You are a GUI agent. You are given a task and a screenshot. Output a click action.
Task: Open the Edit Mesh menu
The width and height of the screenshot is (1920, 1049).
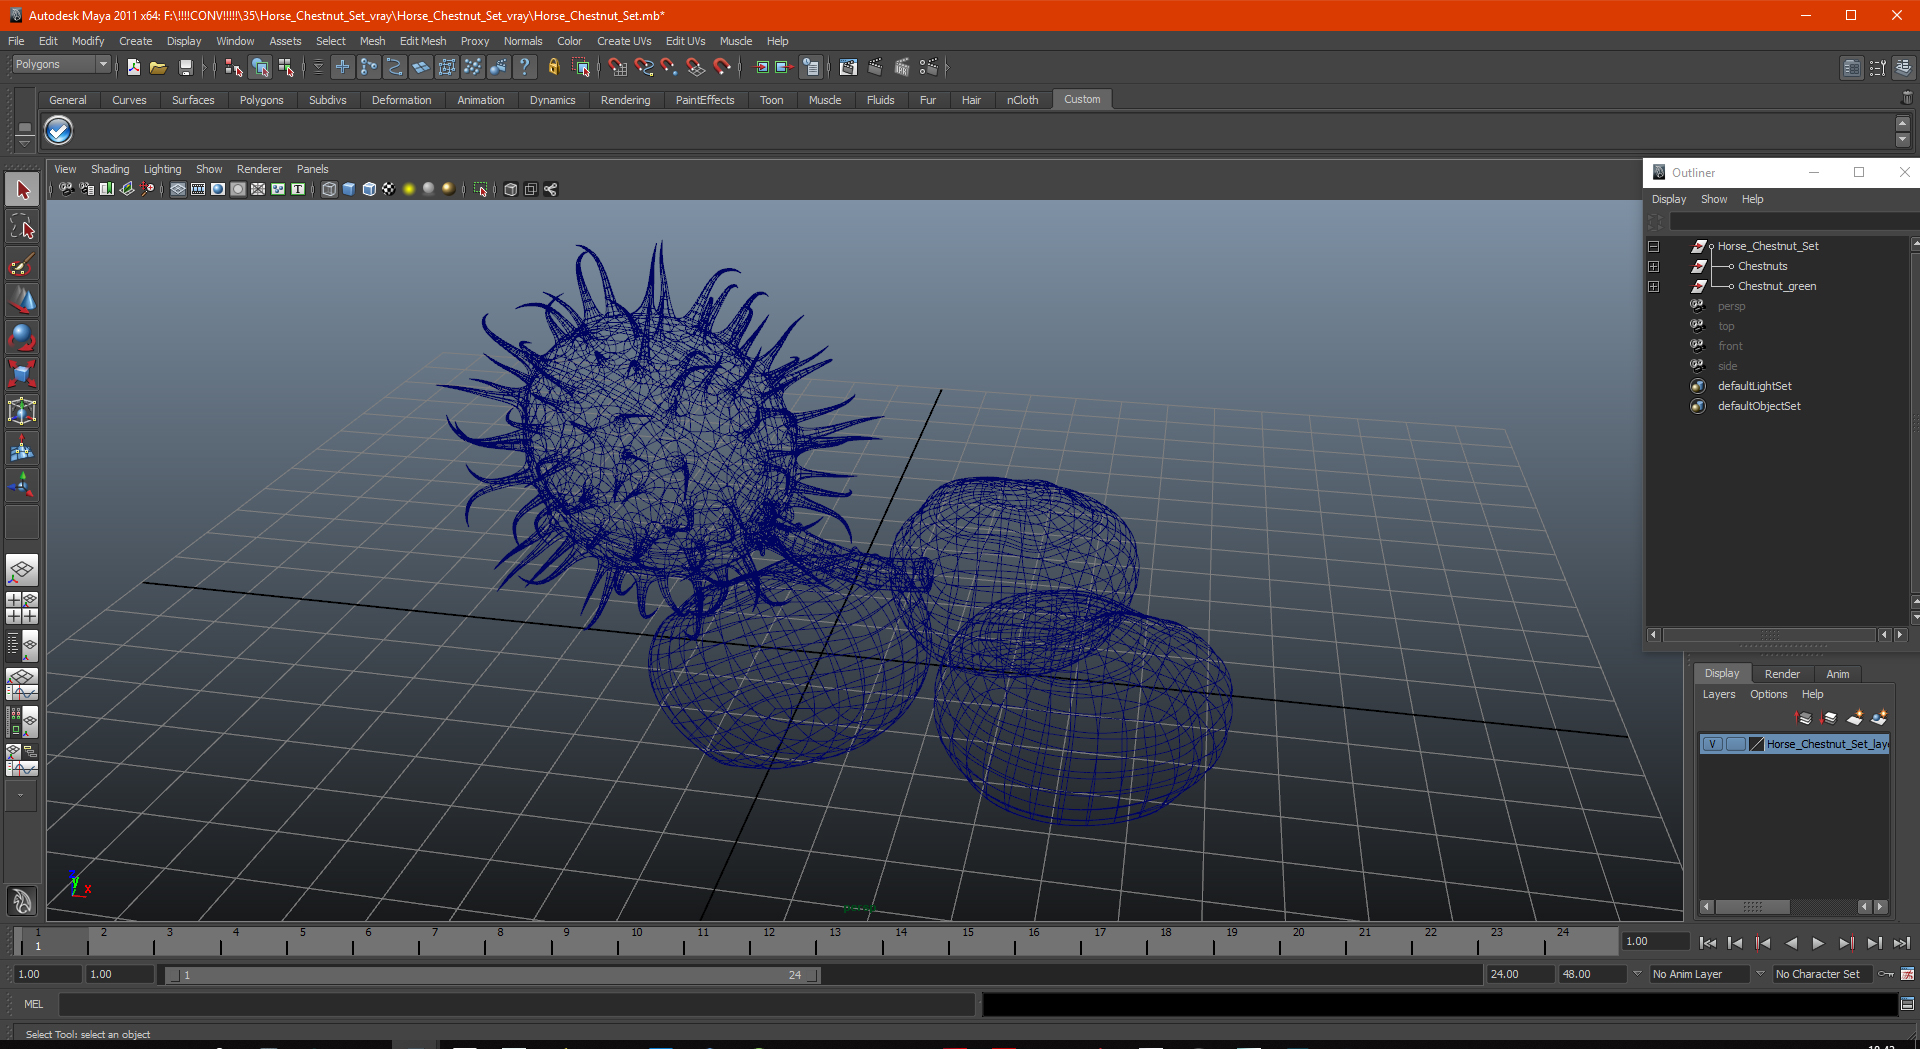[x=423, y=41]
